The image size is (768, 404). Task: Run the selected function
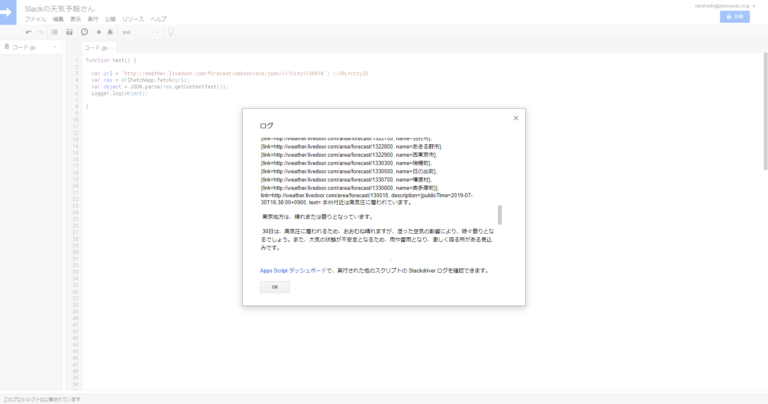point(99,32)
